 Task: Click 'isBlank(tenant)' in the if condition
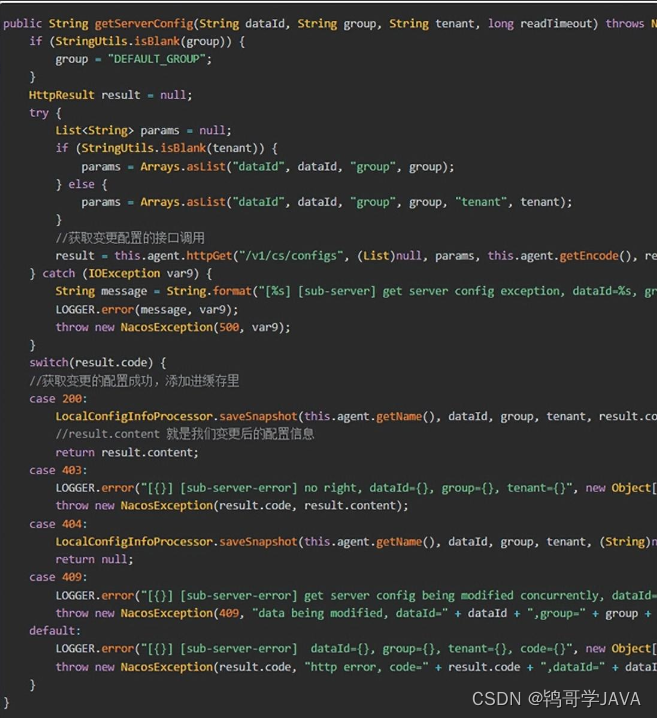point(212,148)
